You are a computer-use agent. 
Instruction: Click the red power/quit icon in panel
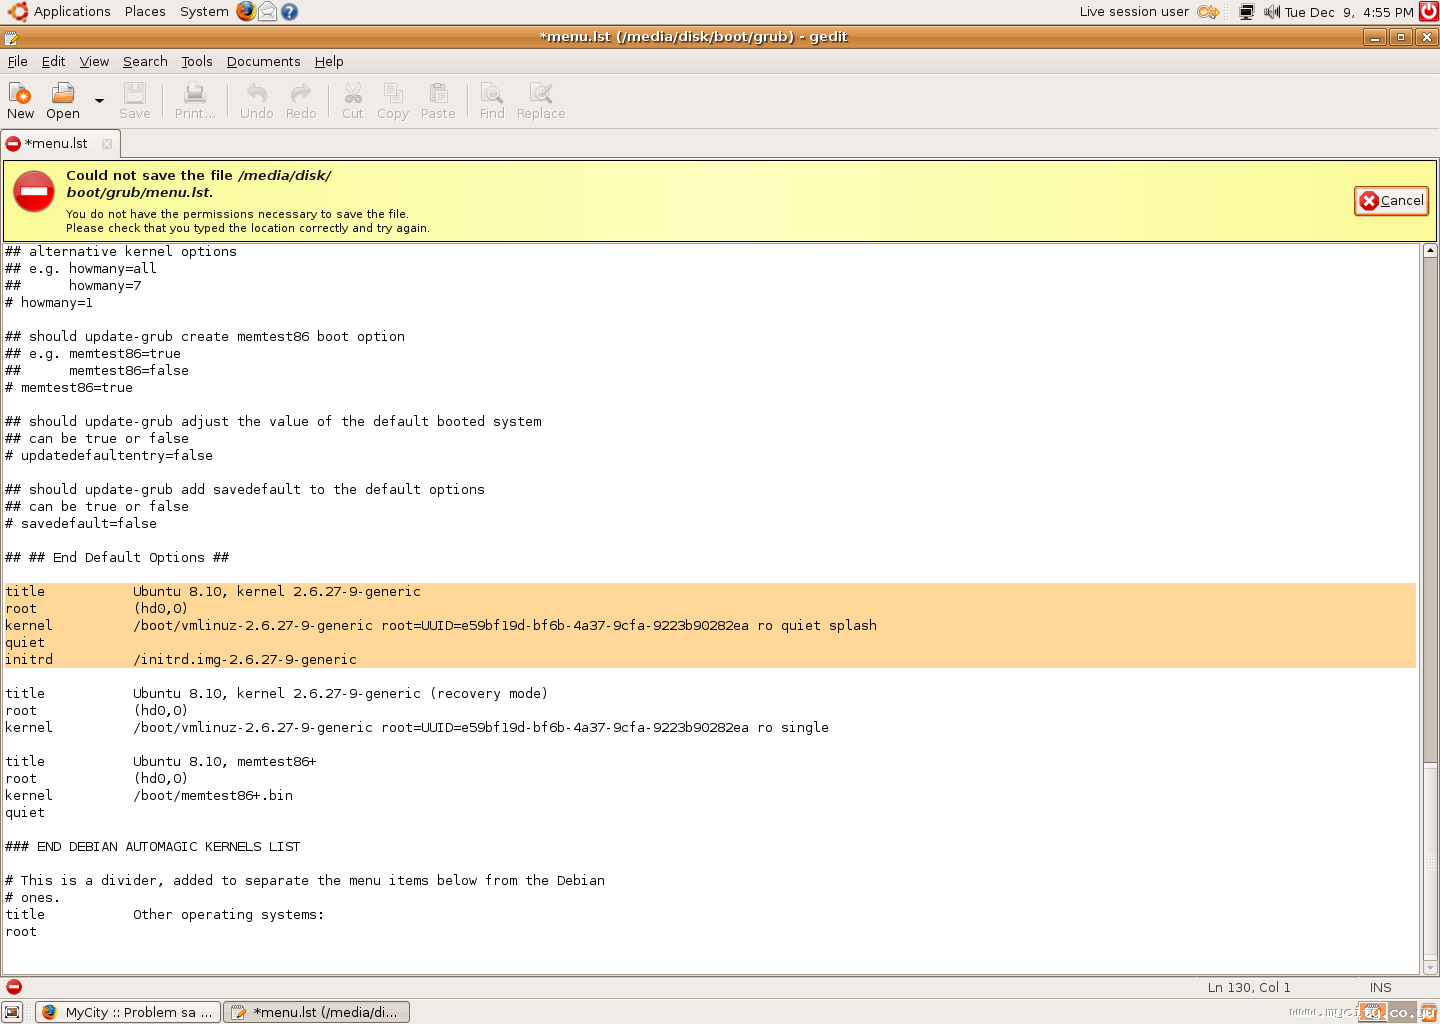pos(1429,11)
